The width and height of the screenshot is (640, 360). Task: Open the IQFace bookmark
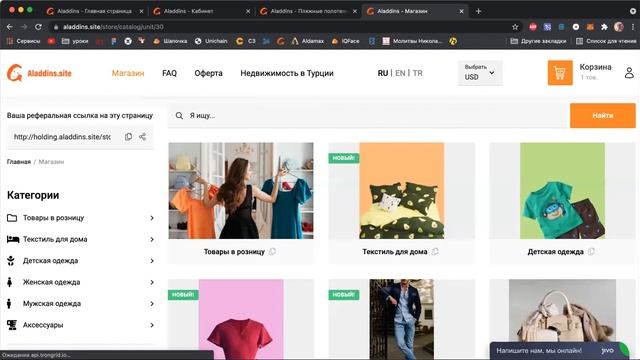(346, 41)
